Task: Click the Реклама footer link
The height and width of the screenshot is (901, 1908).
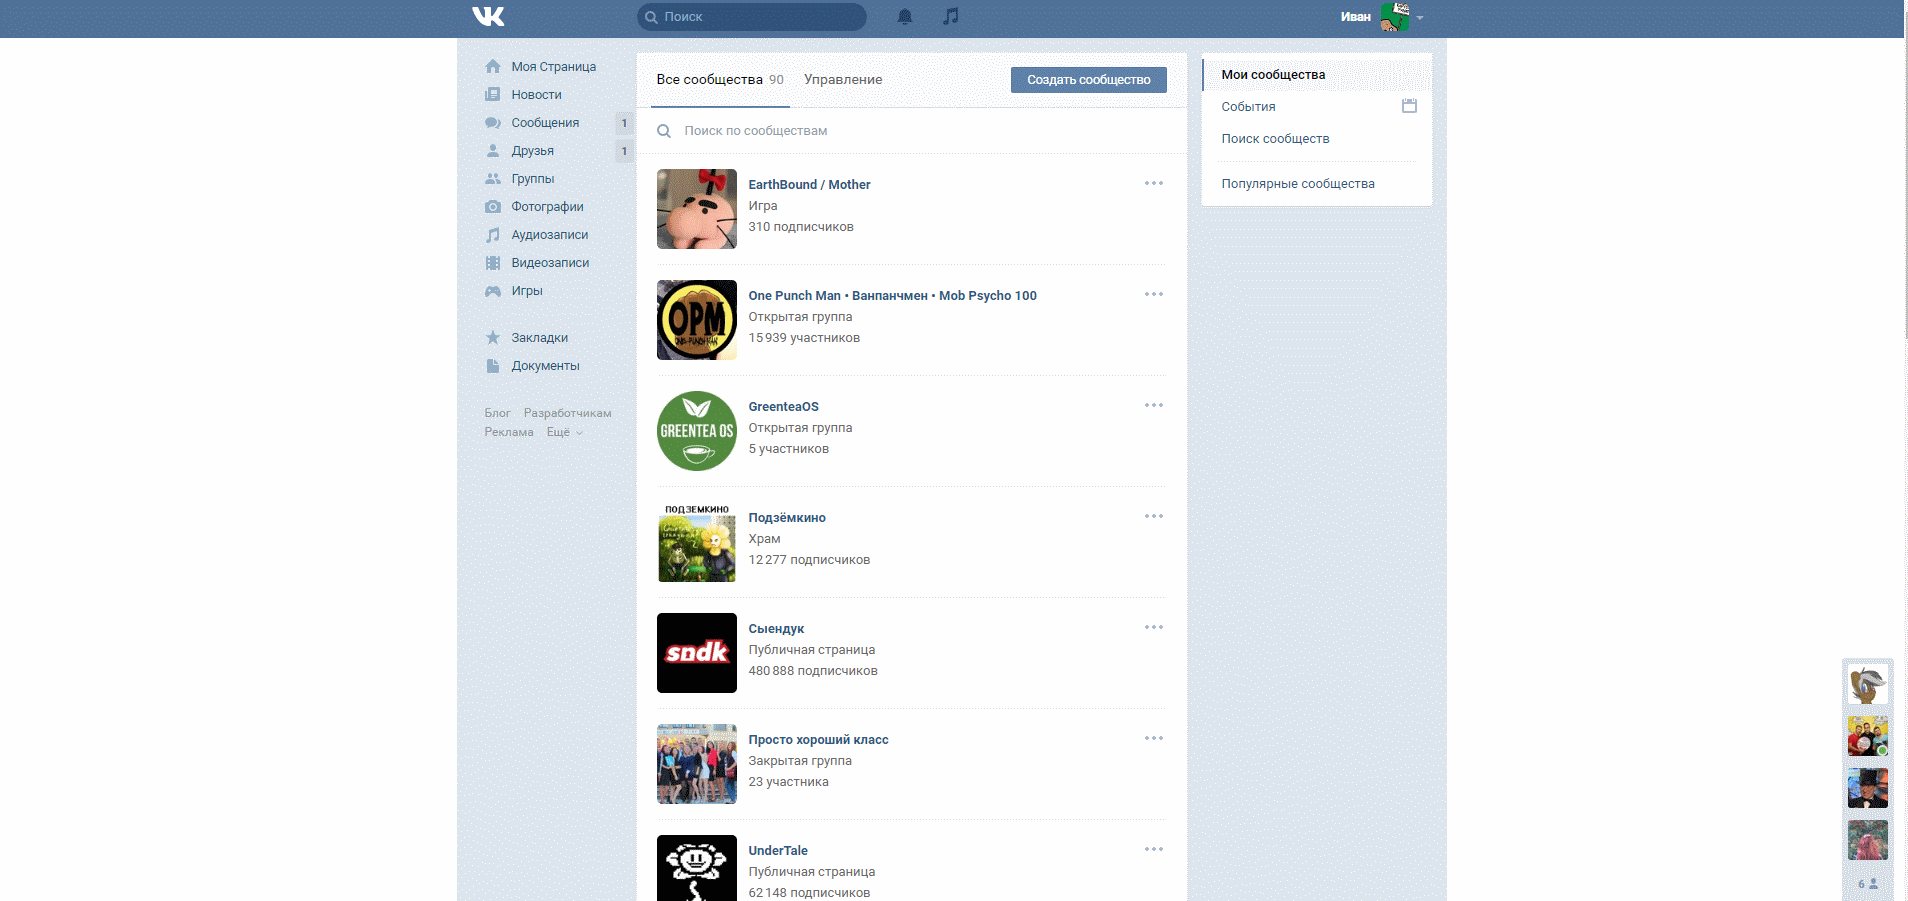Action: (509, 432)
